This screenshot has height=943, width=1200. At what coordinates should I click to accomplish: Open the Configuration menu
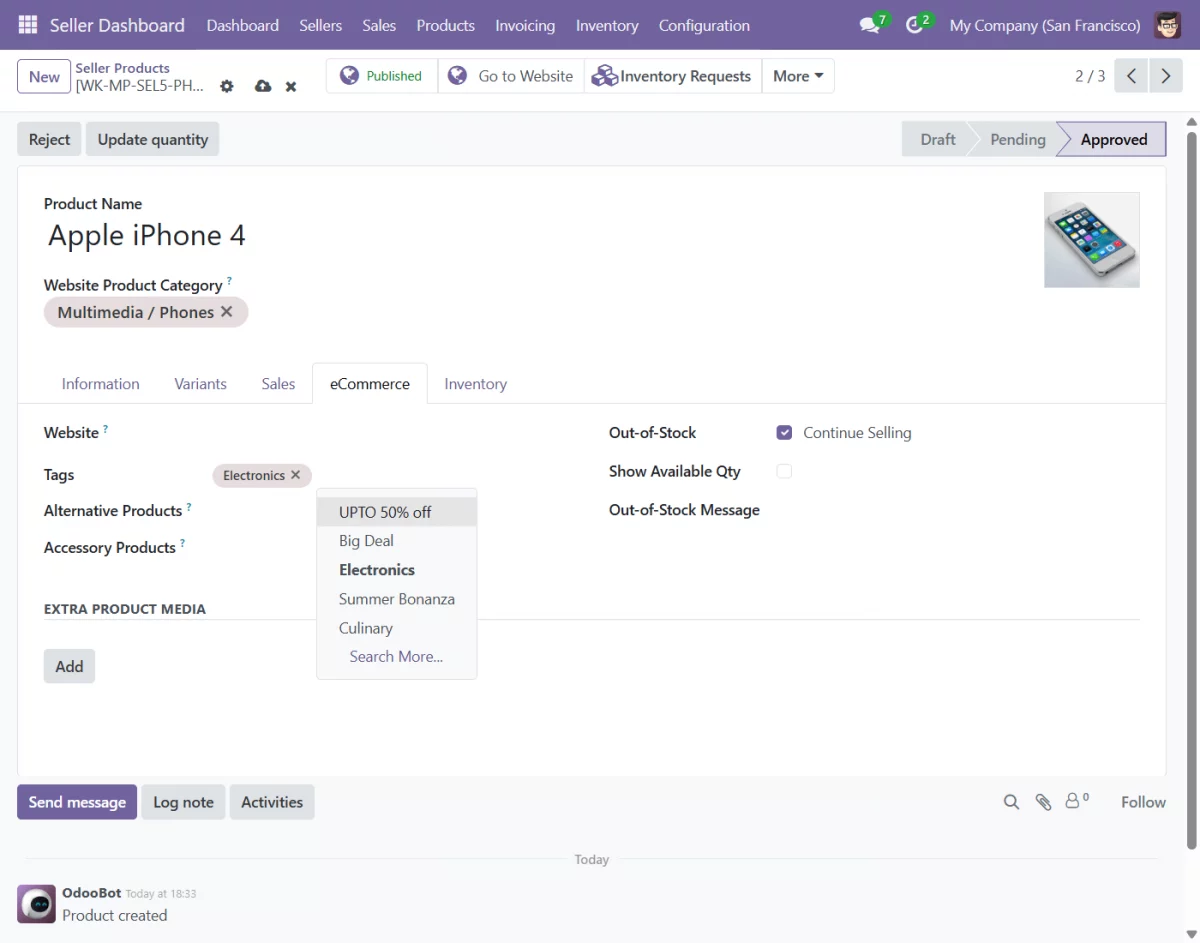(x=704, y=25)
